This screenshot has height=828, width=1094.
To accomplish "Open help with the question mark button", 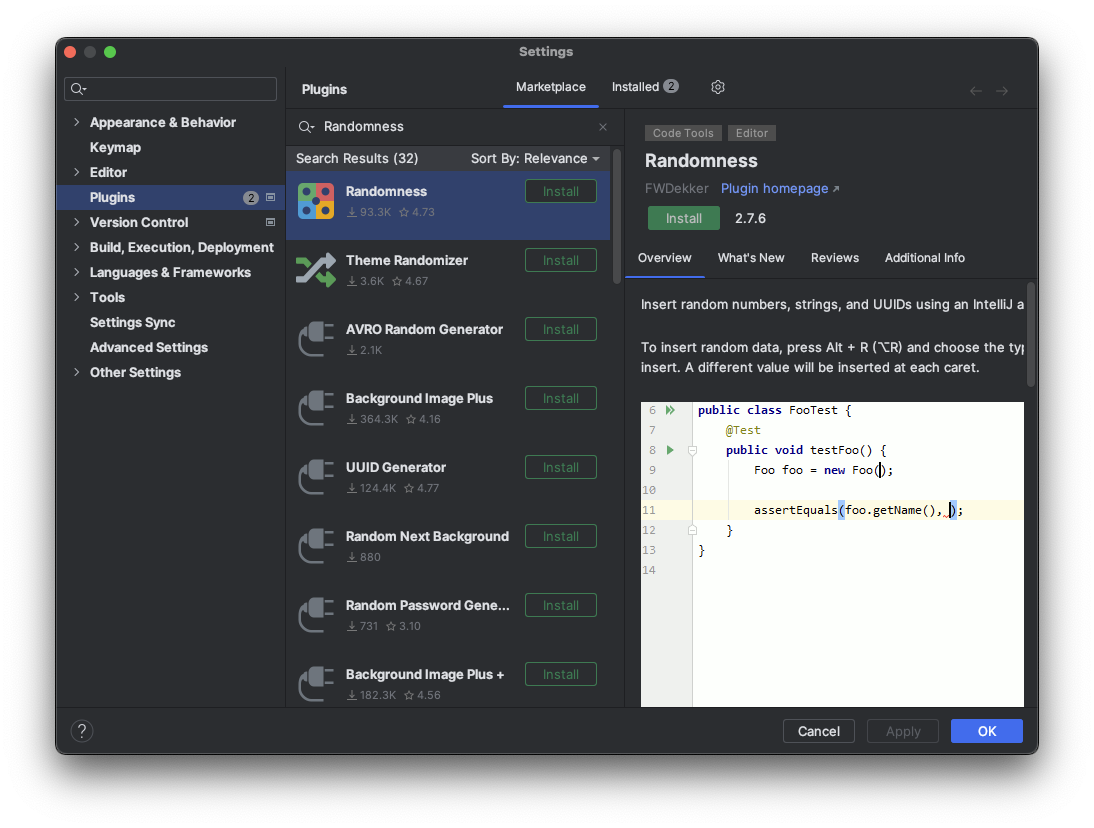I will point(82,731).
